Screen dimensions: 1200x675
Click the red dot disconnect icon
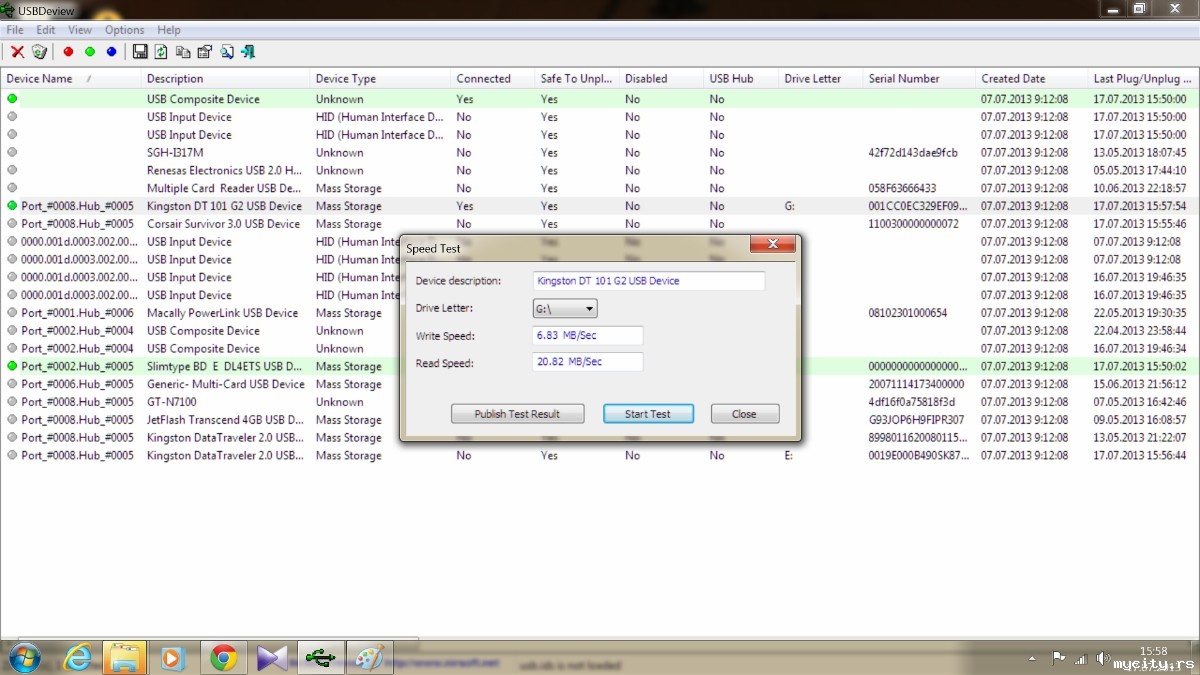point(68,52)
